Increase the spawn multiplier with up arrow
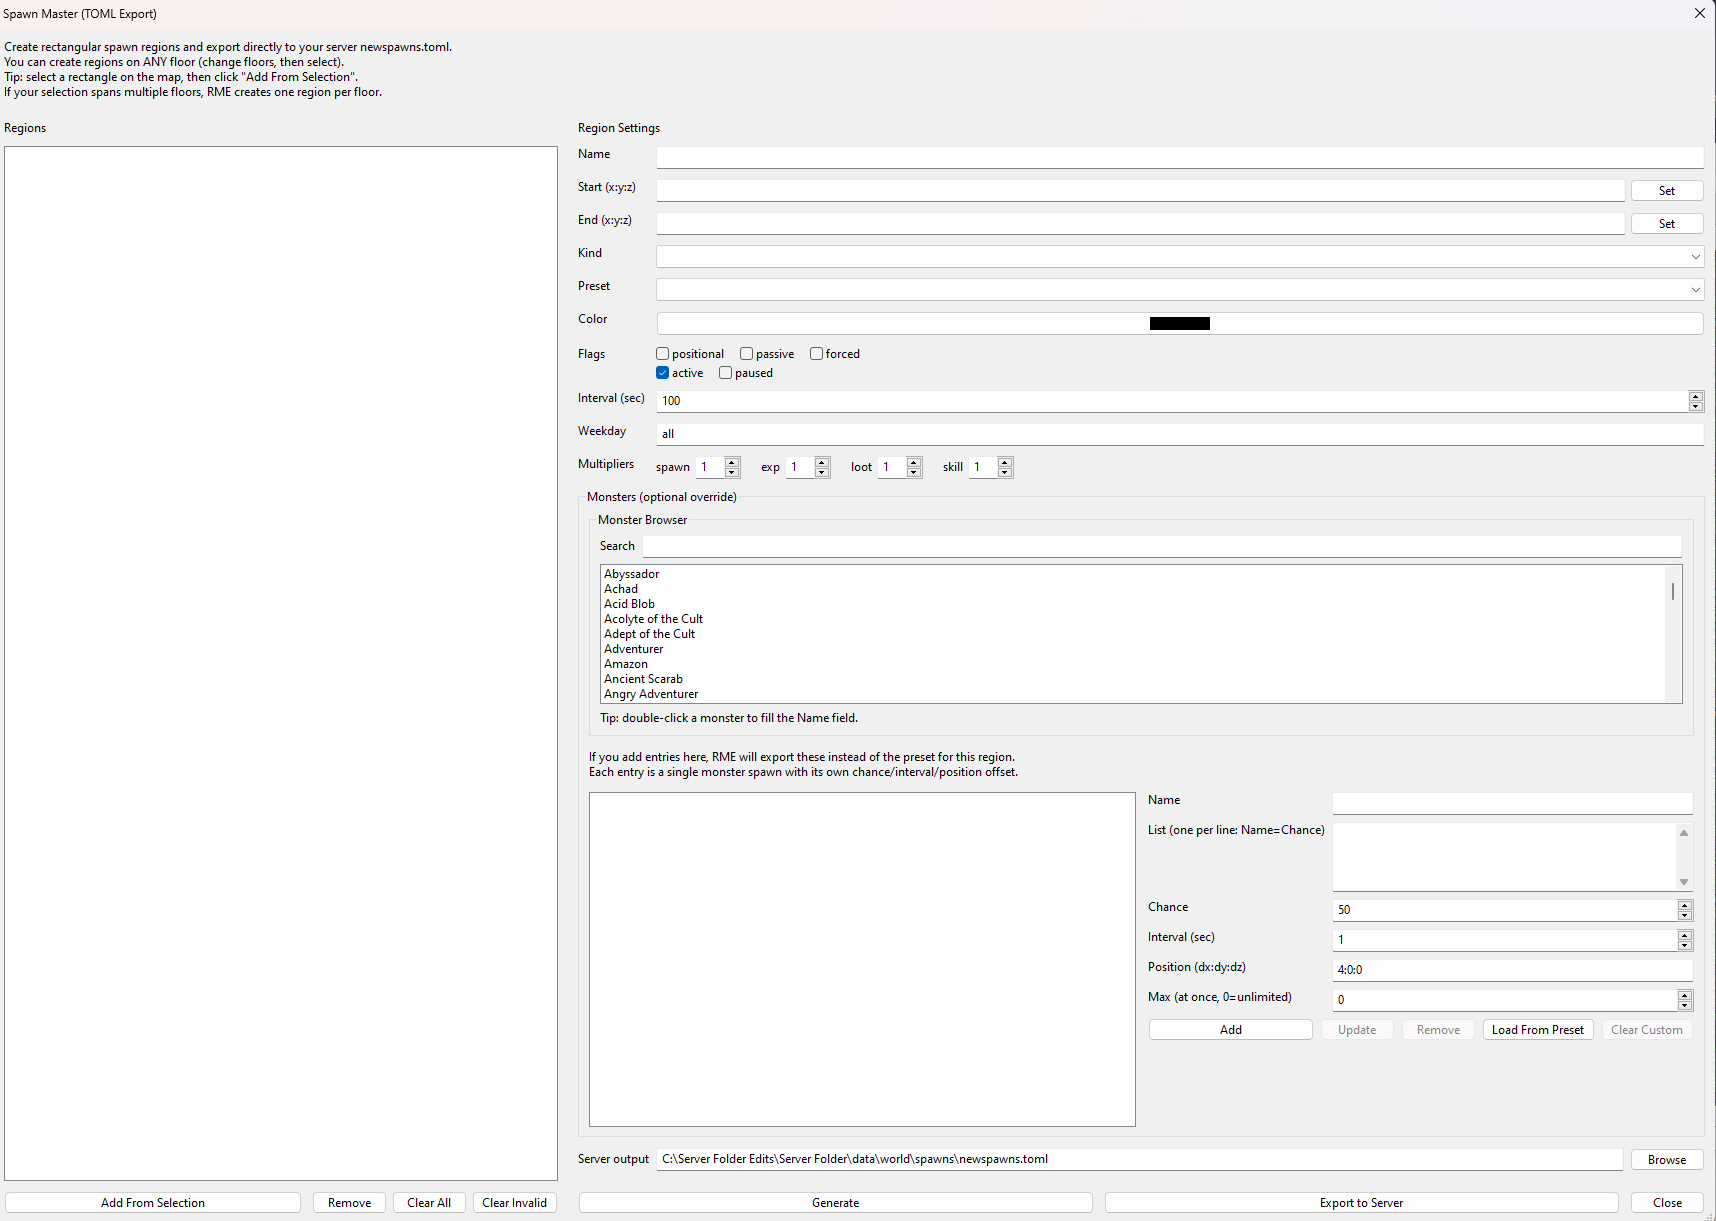Screen dimensions: 1716x1221 pos(732,462)
